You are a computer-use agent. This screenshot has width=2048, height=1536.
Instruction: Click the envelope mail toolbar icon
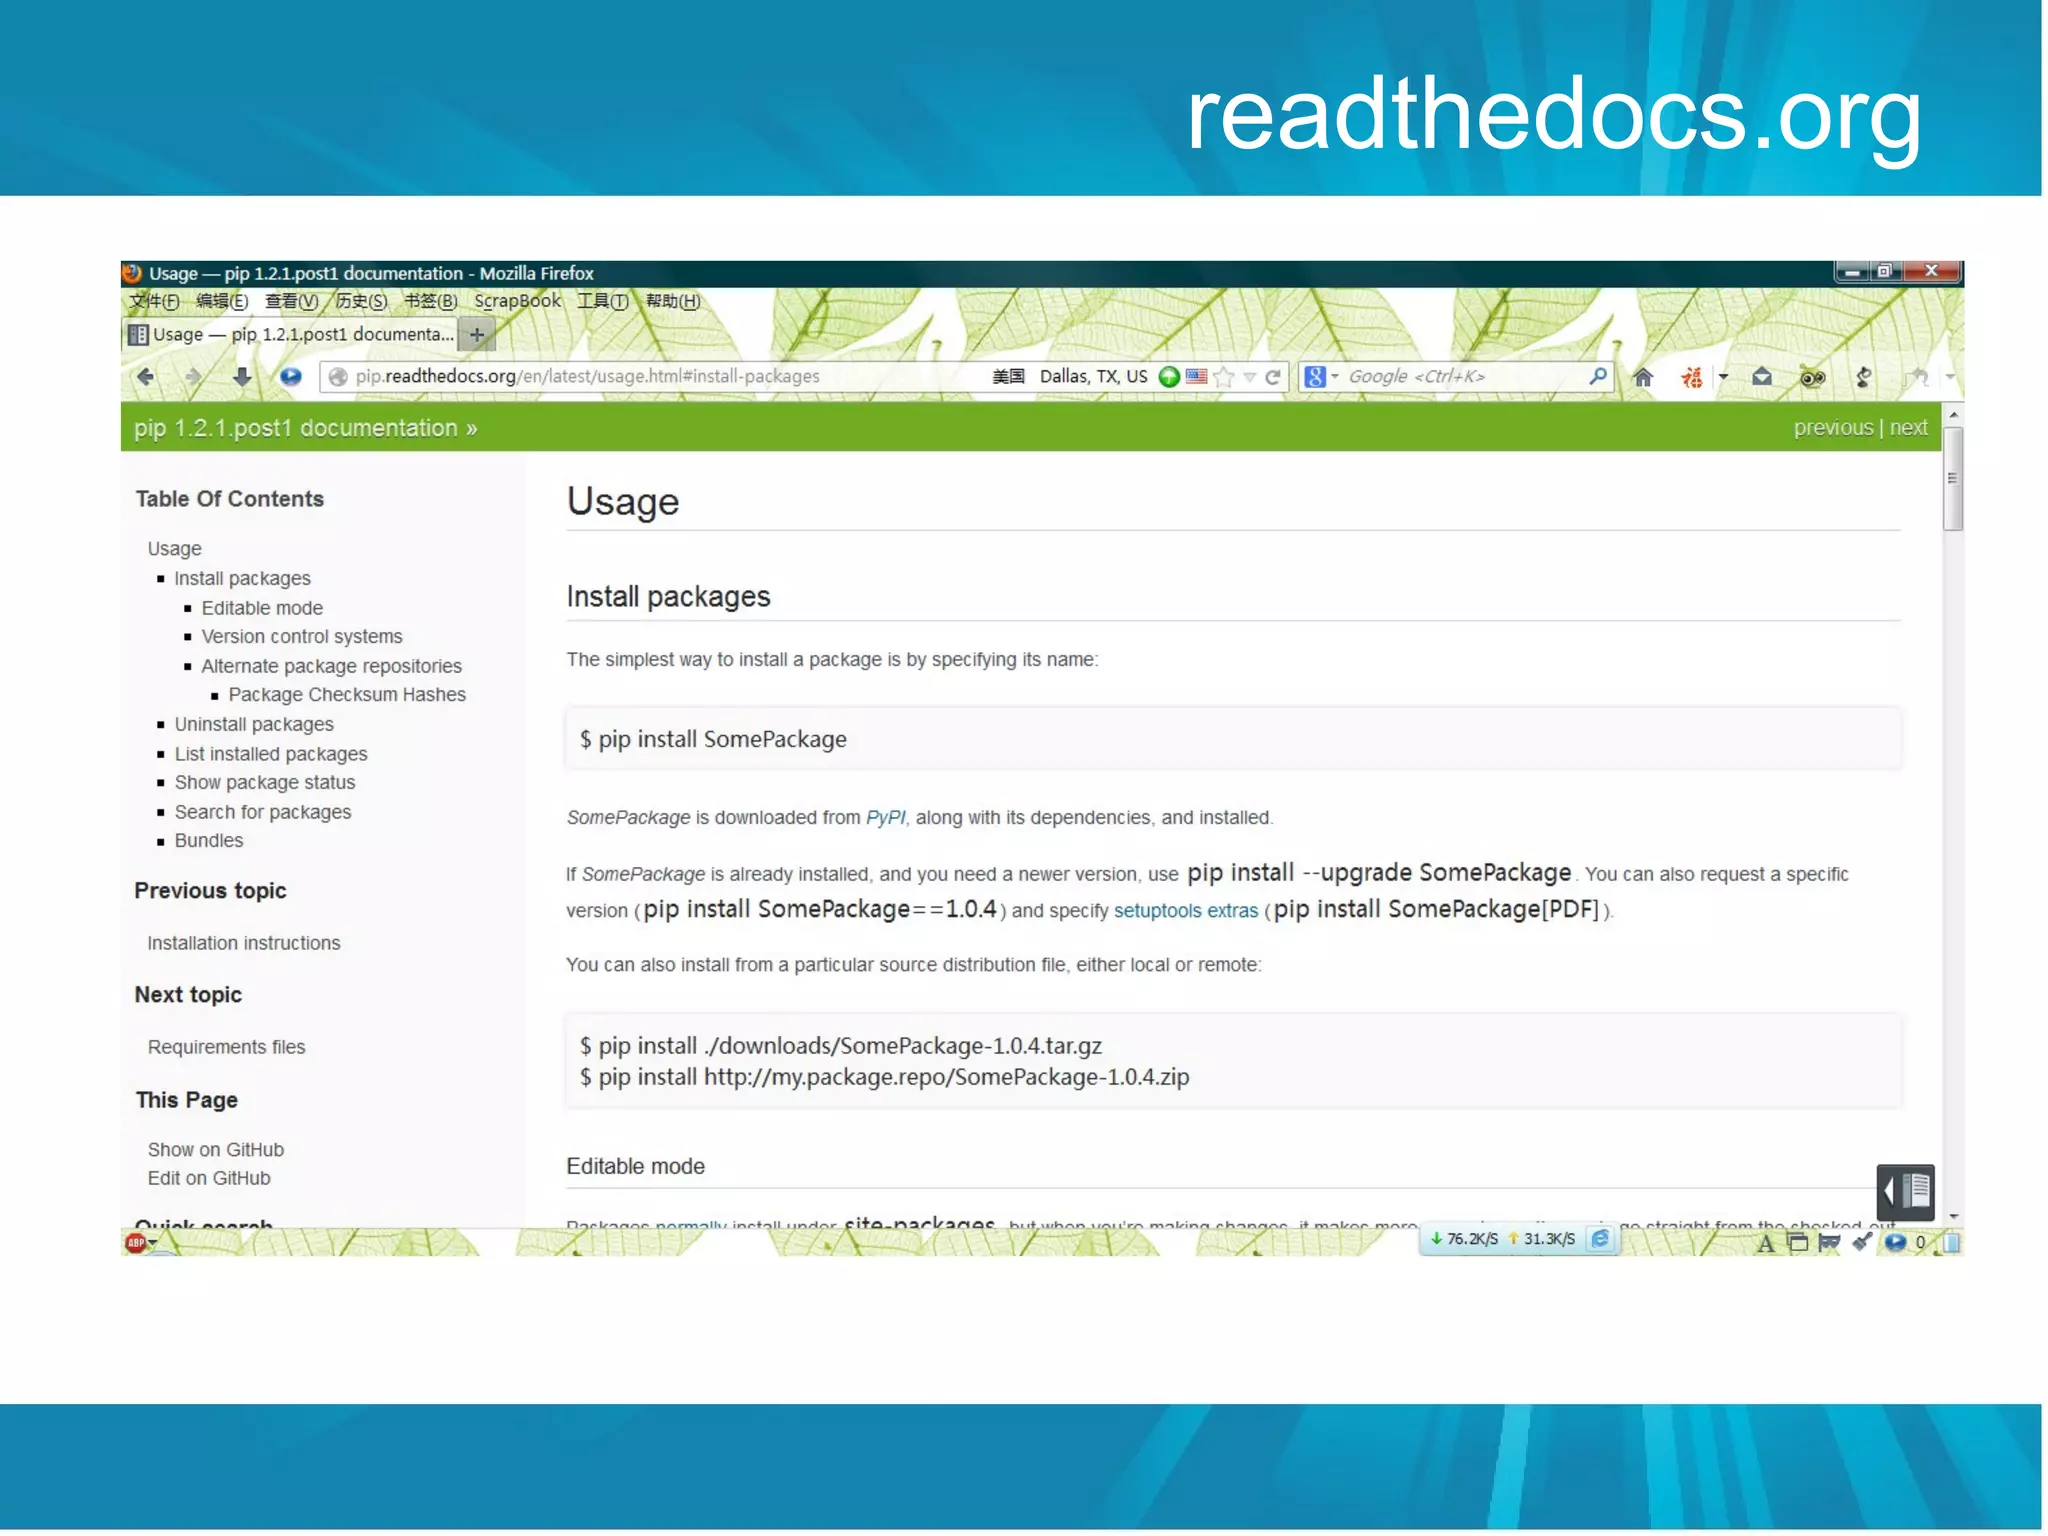[1762, 377]
